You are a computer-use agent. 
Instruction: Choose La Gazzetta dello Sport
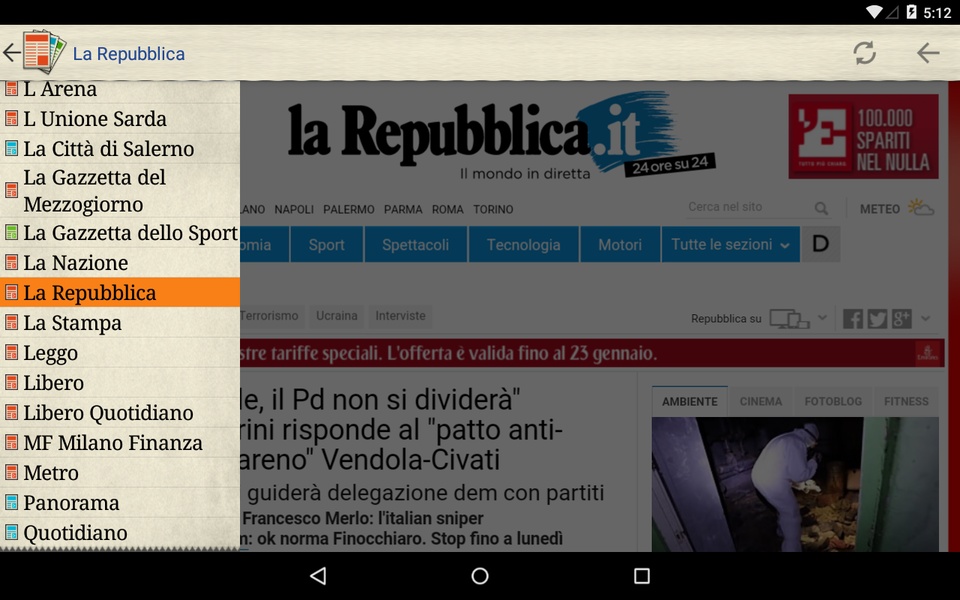[x=120, y=233]
